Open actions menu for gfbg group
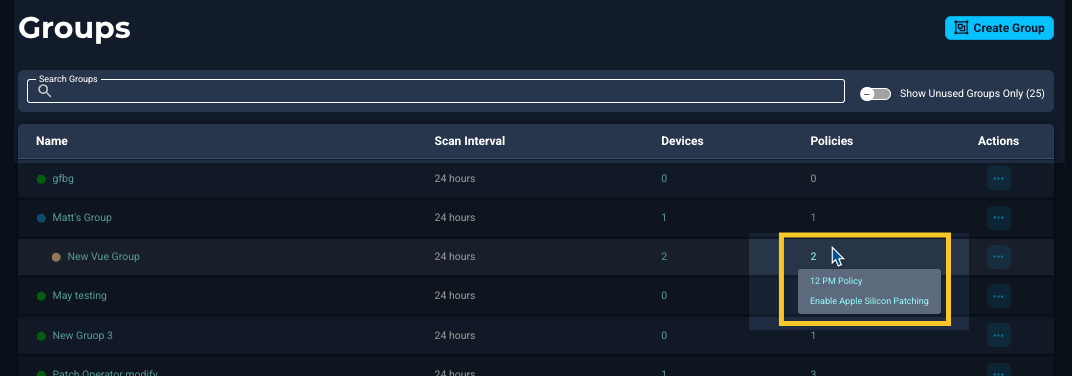This screenshot has width=1072, height=376. (998, 178)
